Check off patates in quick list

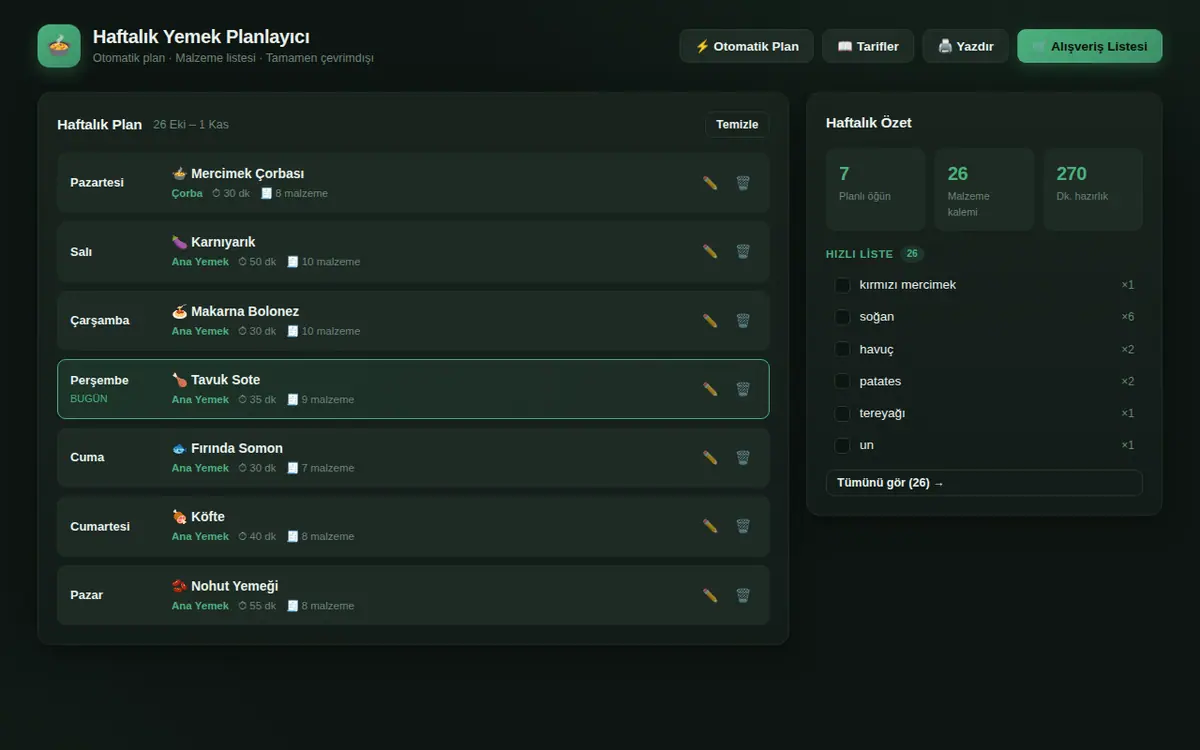[842, 381]
